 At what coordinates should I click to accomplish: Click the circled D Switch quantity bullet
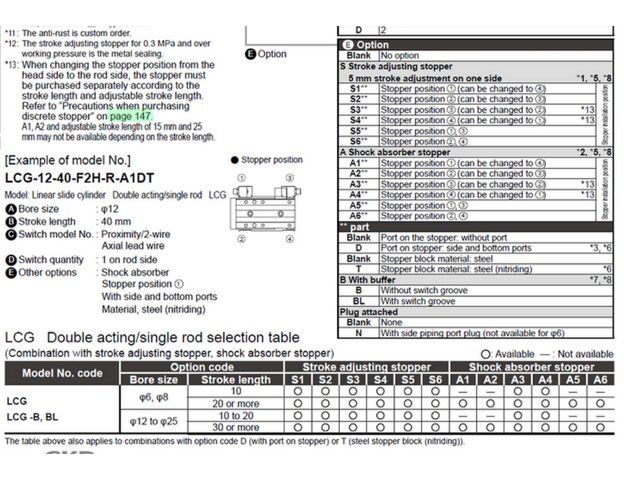pyautogui.click(x=11, y=260)
